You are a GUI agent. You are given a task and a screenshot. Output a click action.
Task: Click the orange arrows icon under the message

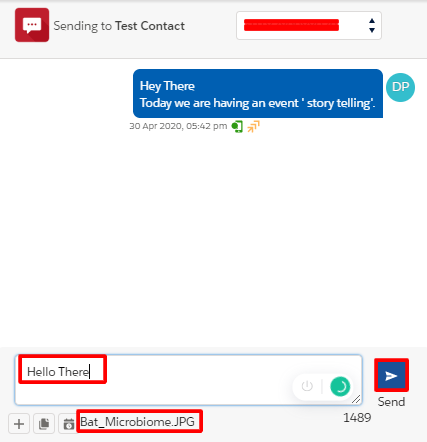[253, 126]
